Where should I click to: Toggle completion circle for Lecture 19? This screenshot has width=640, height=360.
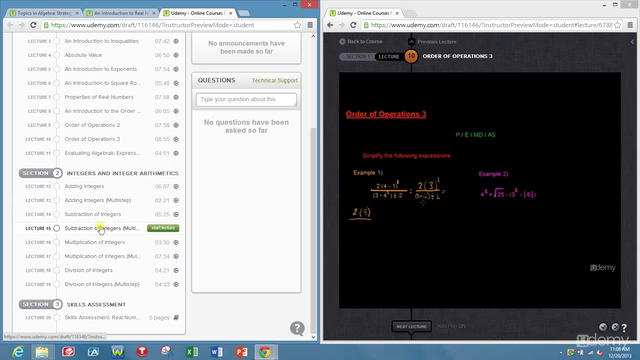(x=56, y=284)
